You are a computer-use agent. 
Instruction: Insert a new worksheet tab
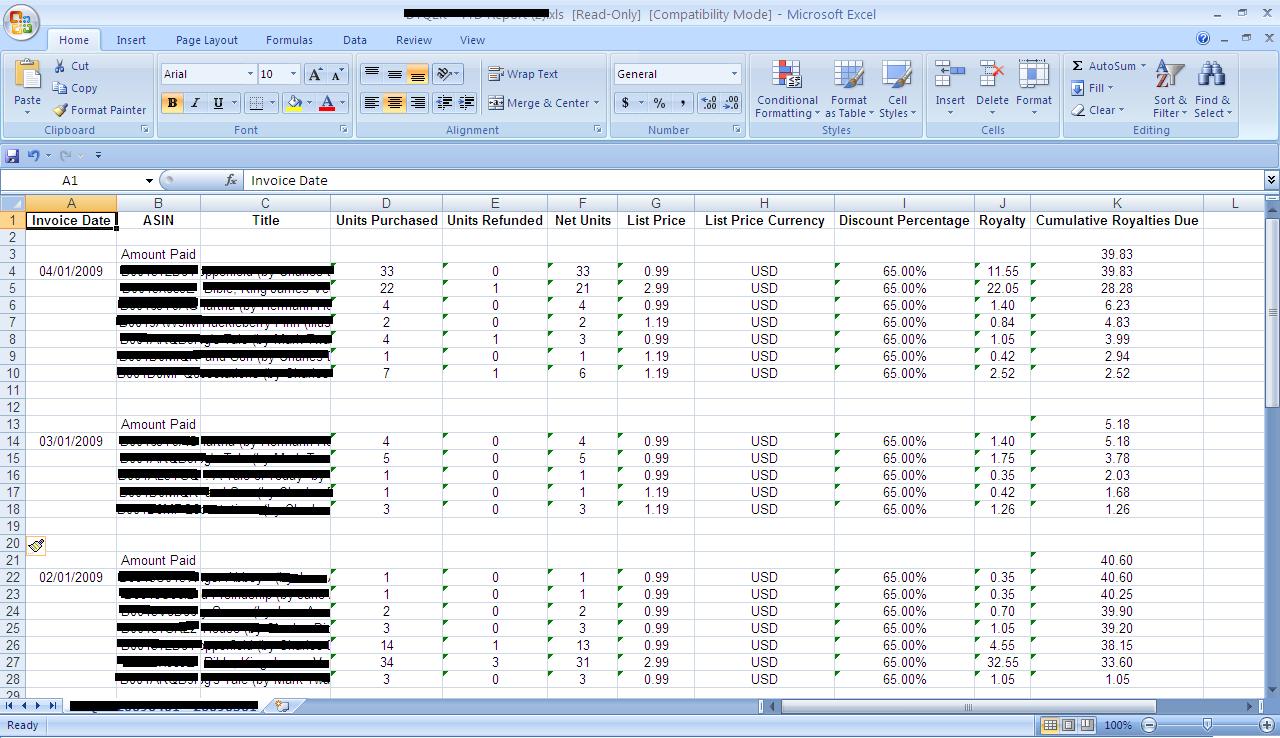point(282,706)
